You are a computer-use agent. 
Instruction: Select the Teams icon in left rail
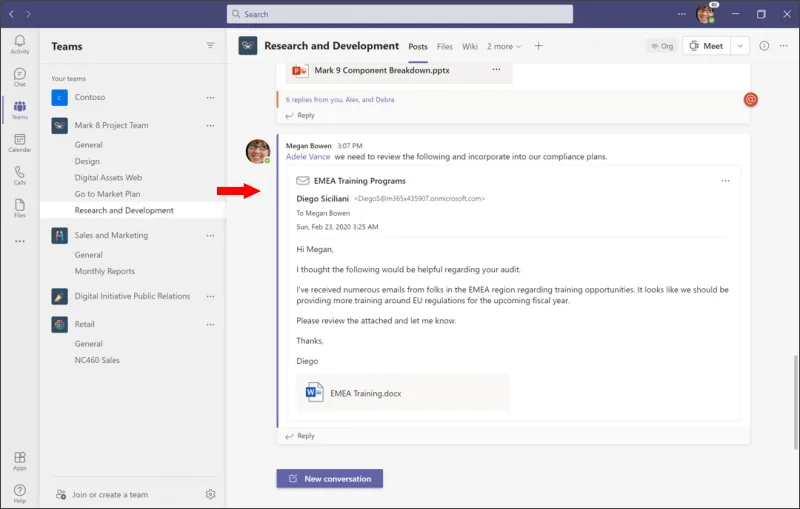[19, 110]
